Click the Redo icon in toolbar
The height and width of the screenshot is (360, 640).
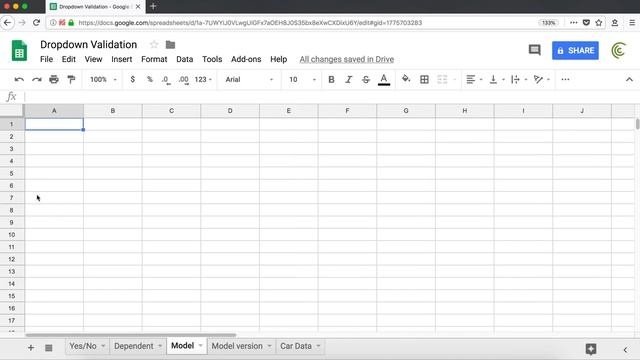[x=37, y=80]
